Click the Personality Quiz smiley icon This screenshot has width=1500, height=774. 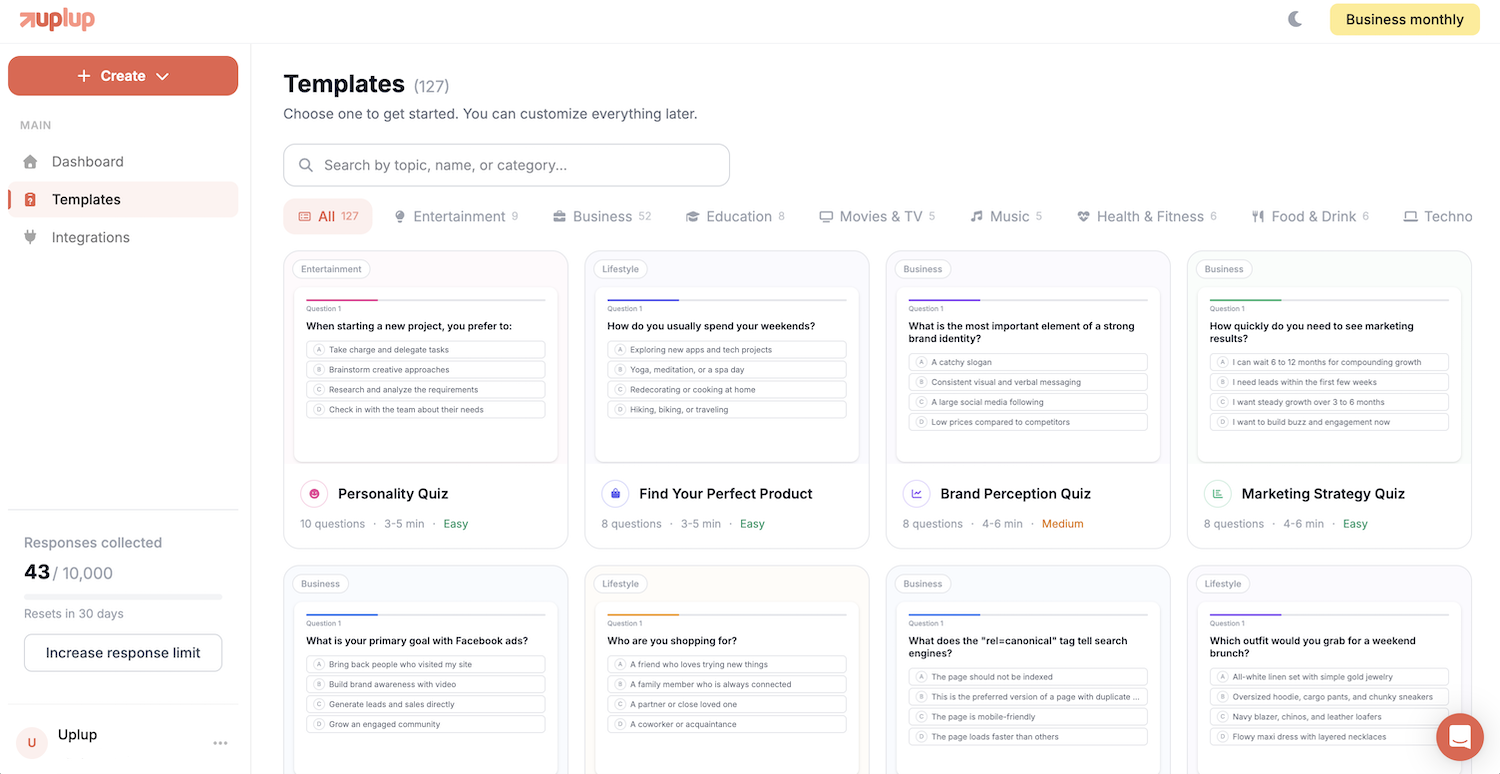click(314, 494)
